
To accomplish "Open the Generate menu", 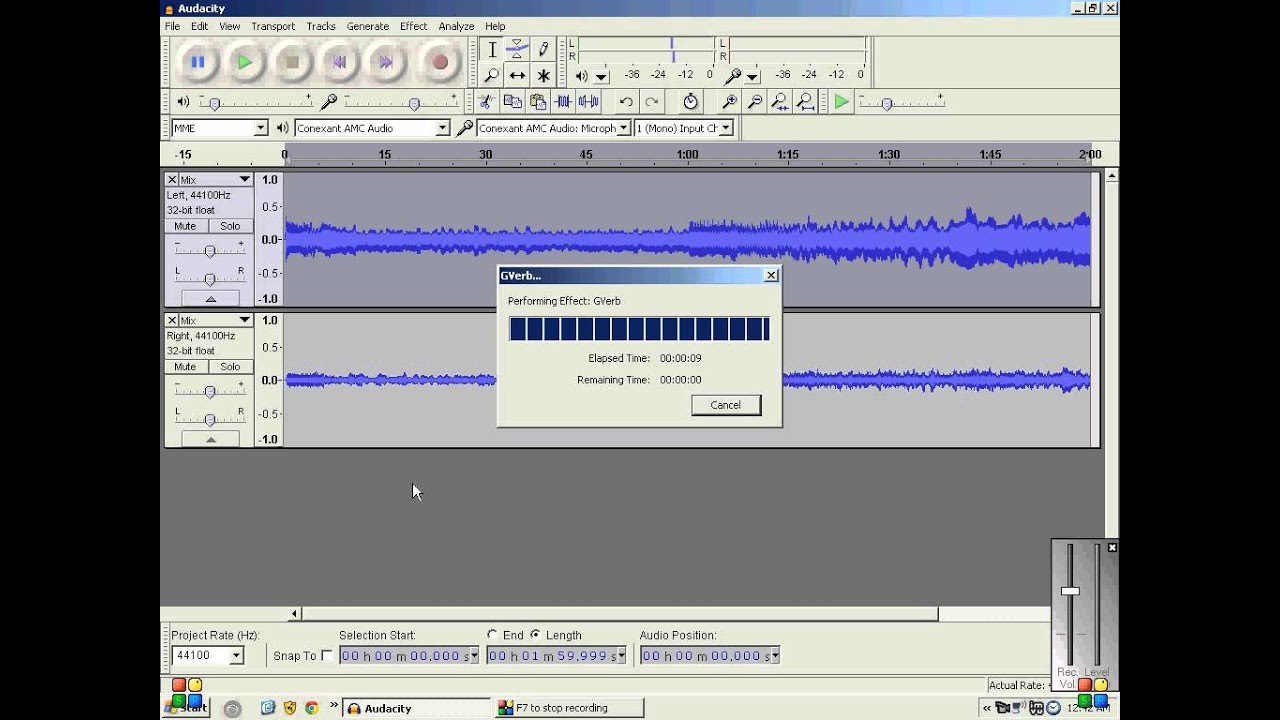I will coord(368,26).
